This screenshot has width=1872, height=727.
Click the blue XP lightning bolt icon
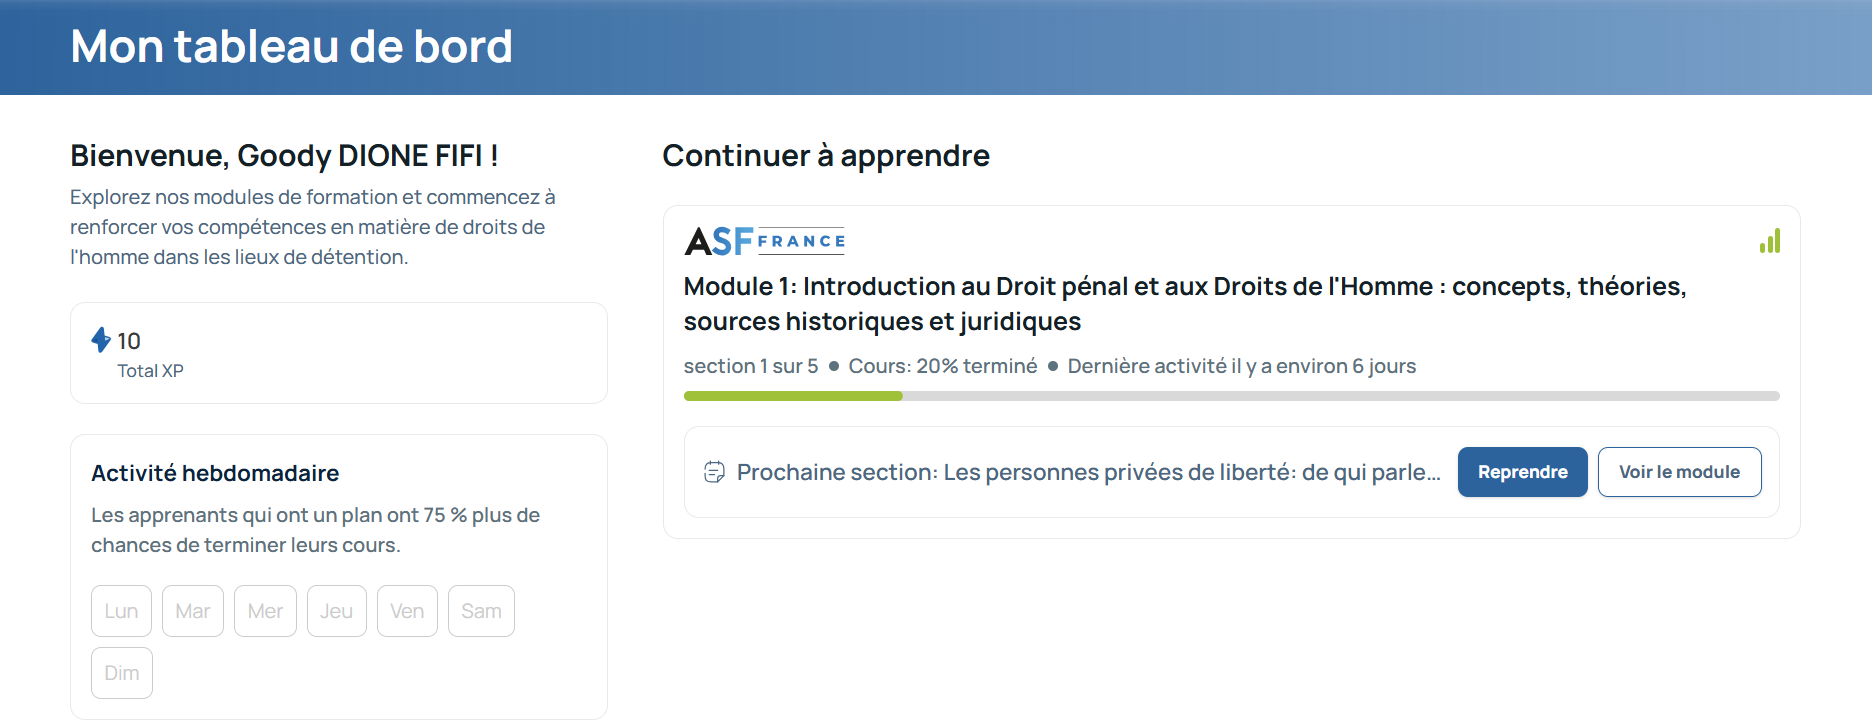tap(101, 340)
